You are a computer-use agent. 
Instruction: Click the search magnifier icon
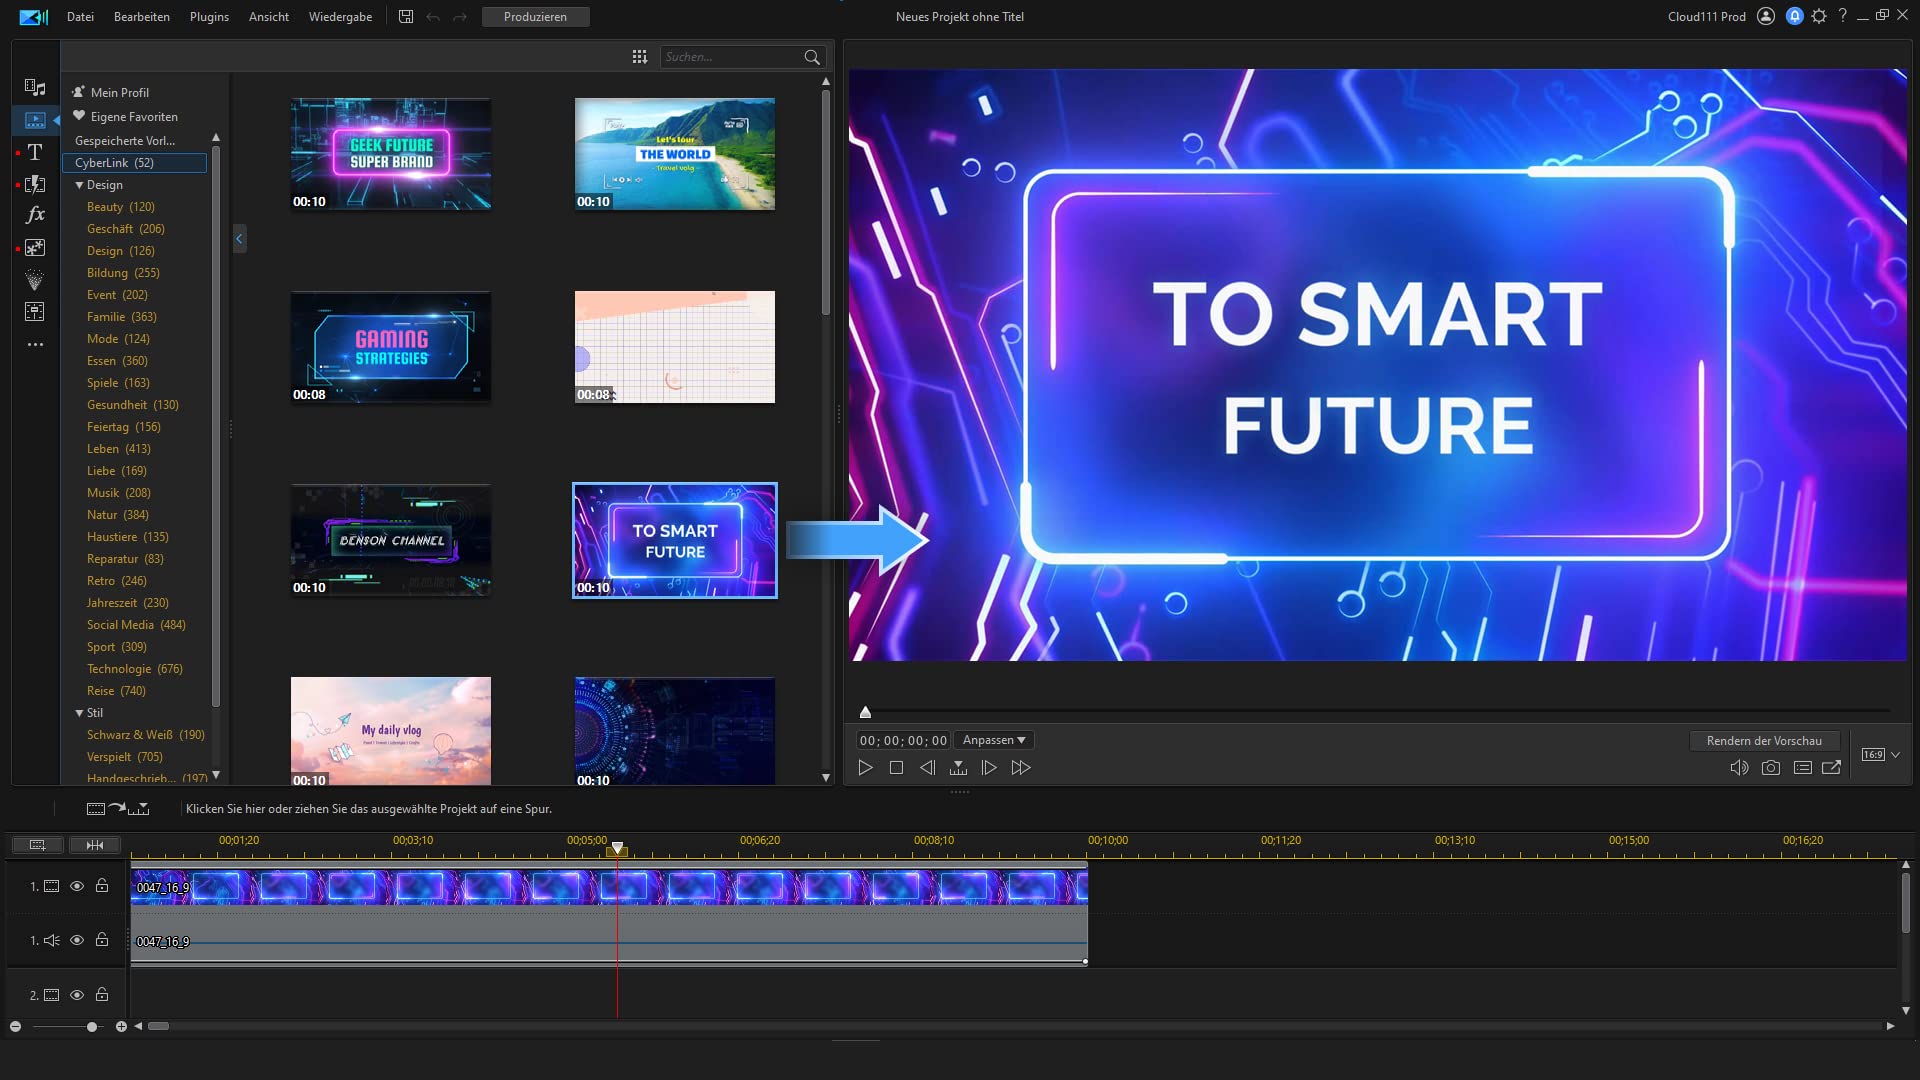[812, 57]
